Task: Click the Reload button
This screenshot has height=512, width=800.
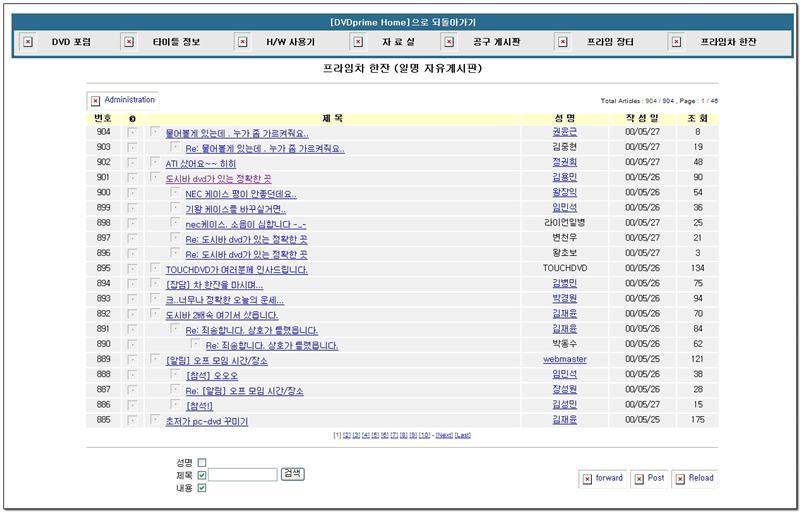Action: (694, 478)
